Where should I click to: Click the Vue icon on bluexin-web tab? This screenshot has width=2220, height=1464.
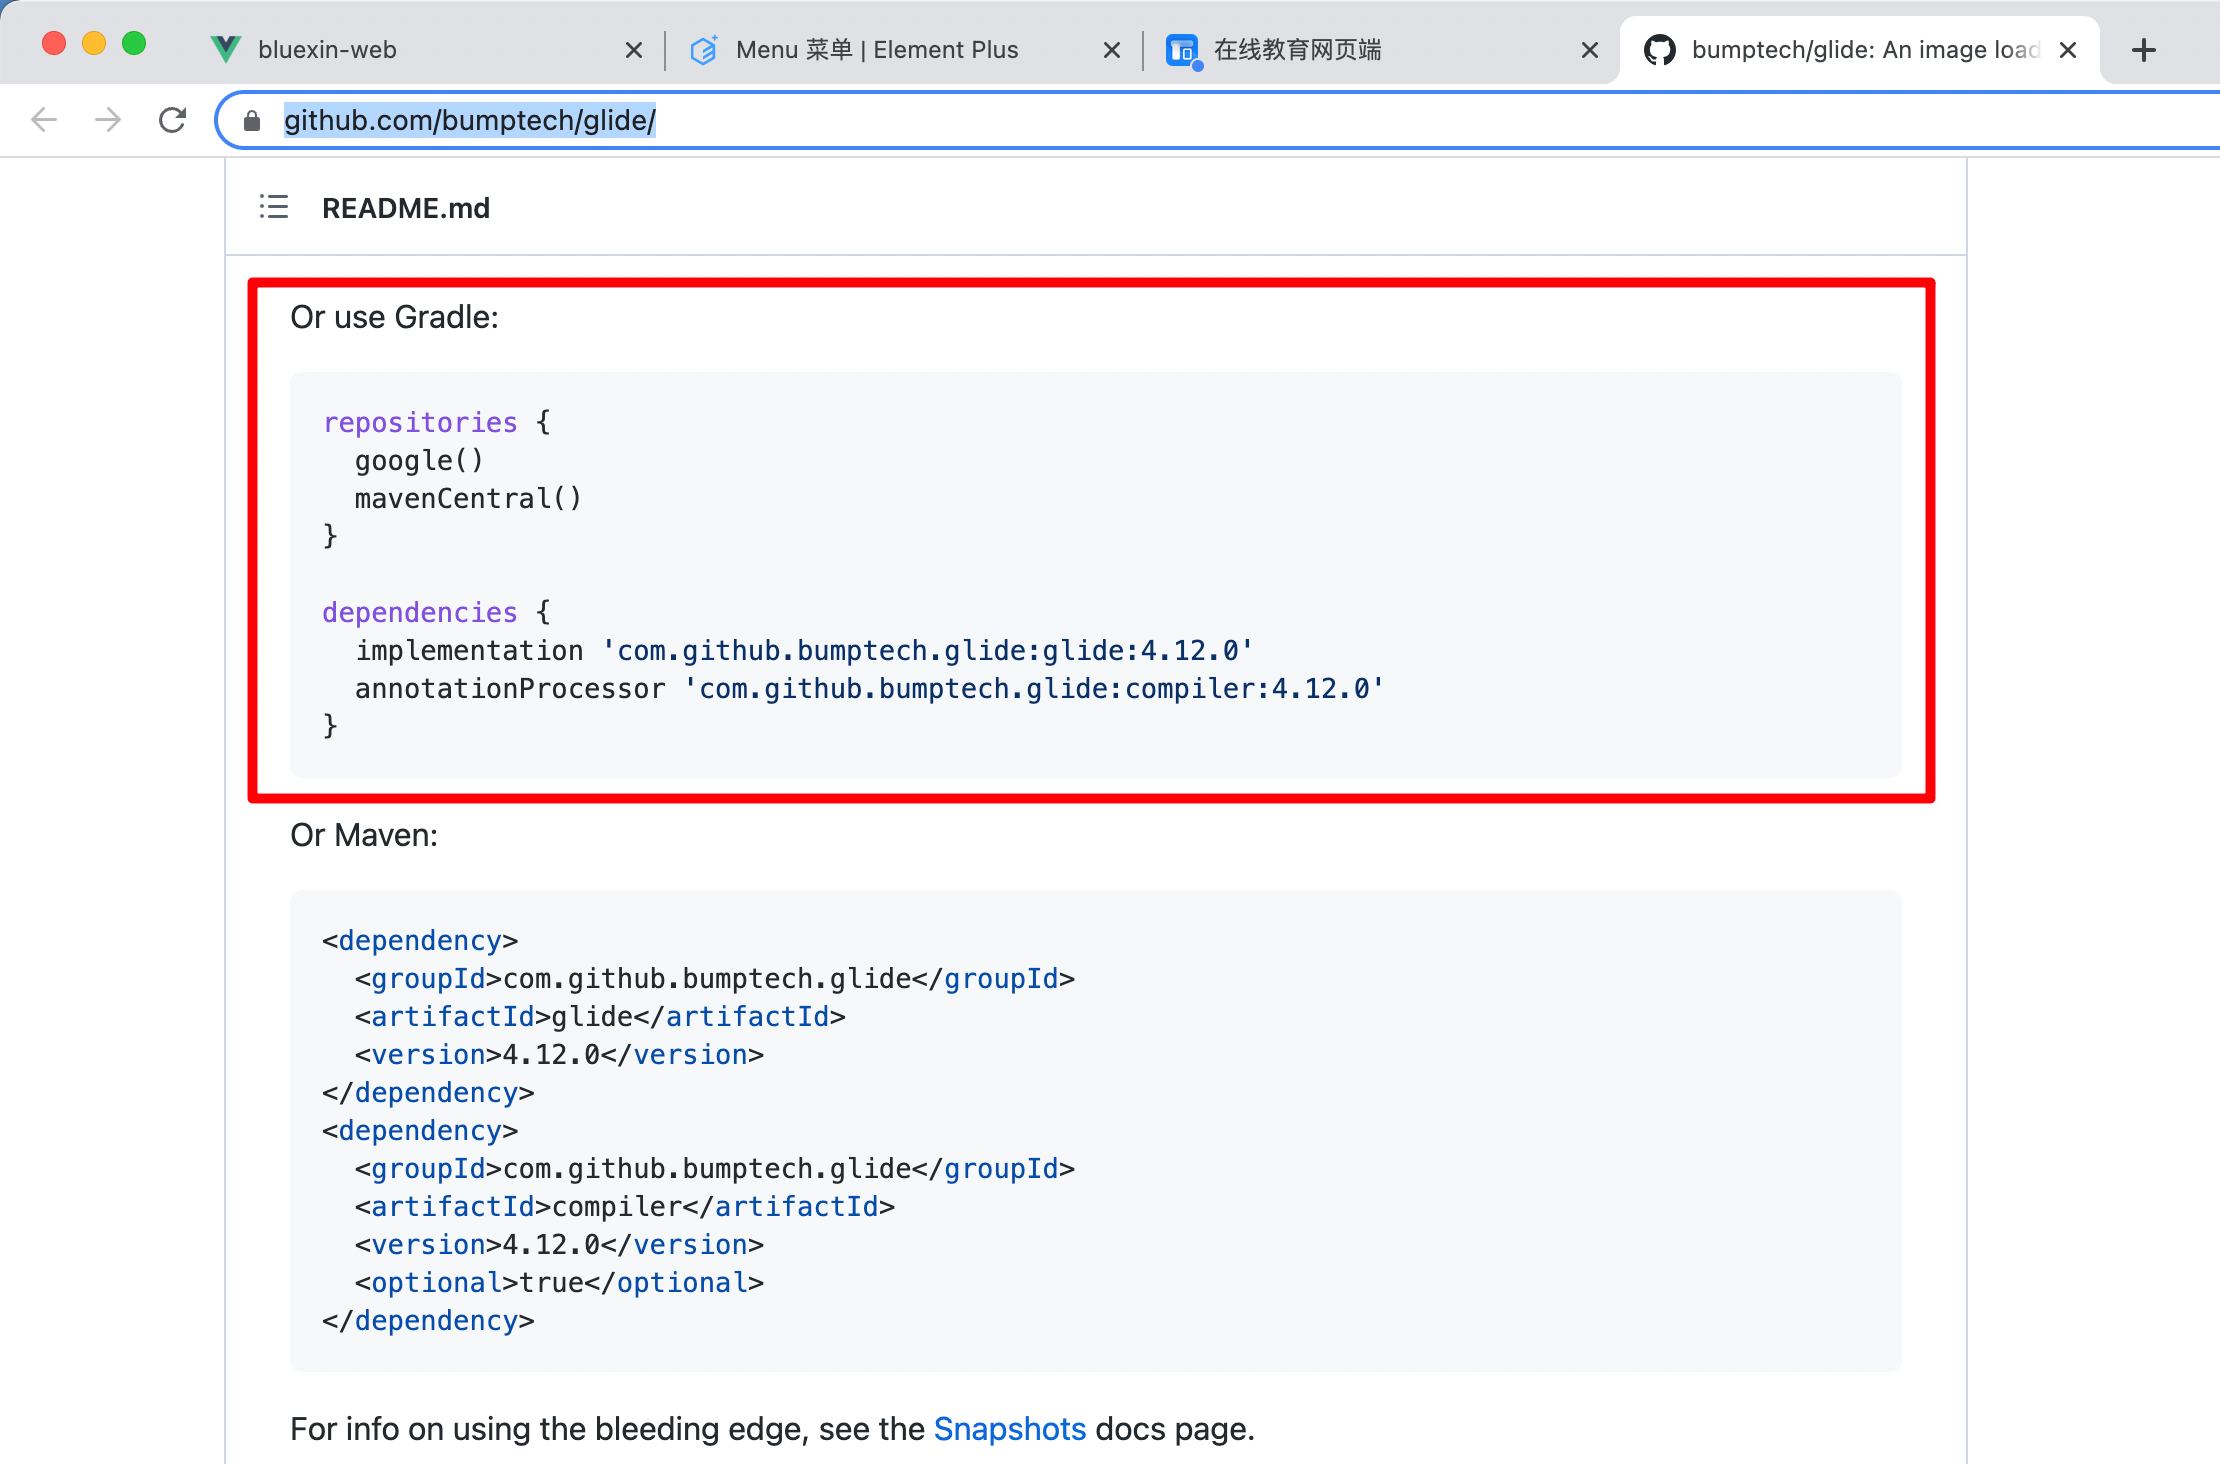coord(226,49)
